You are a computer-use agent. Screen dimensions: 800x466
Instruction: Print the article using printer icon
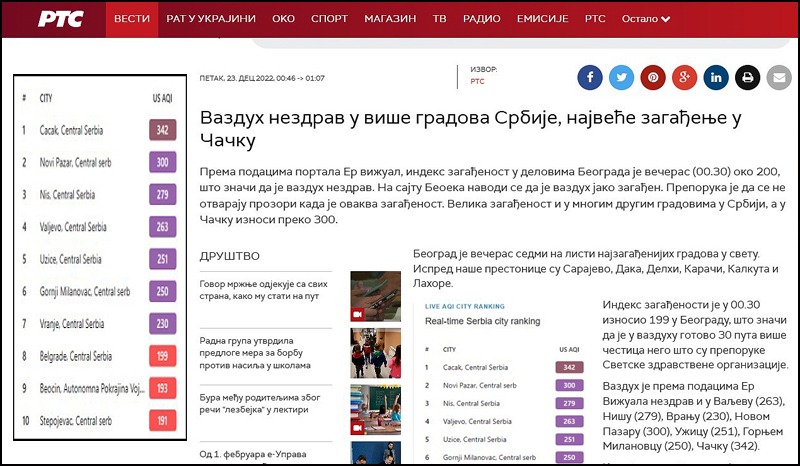[x=747, y=78]
